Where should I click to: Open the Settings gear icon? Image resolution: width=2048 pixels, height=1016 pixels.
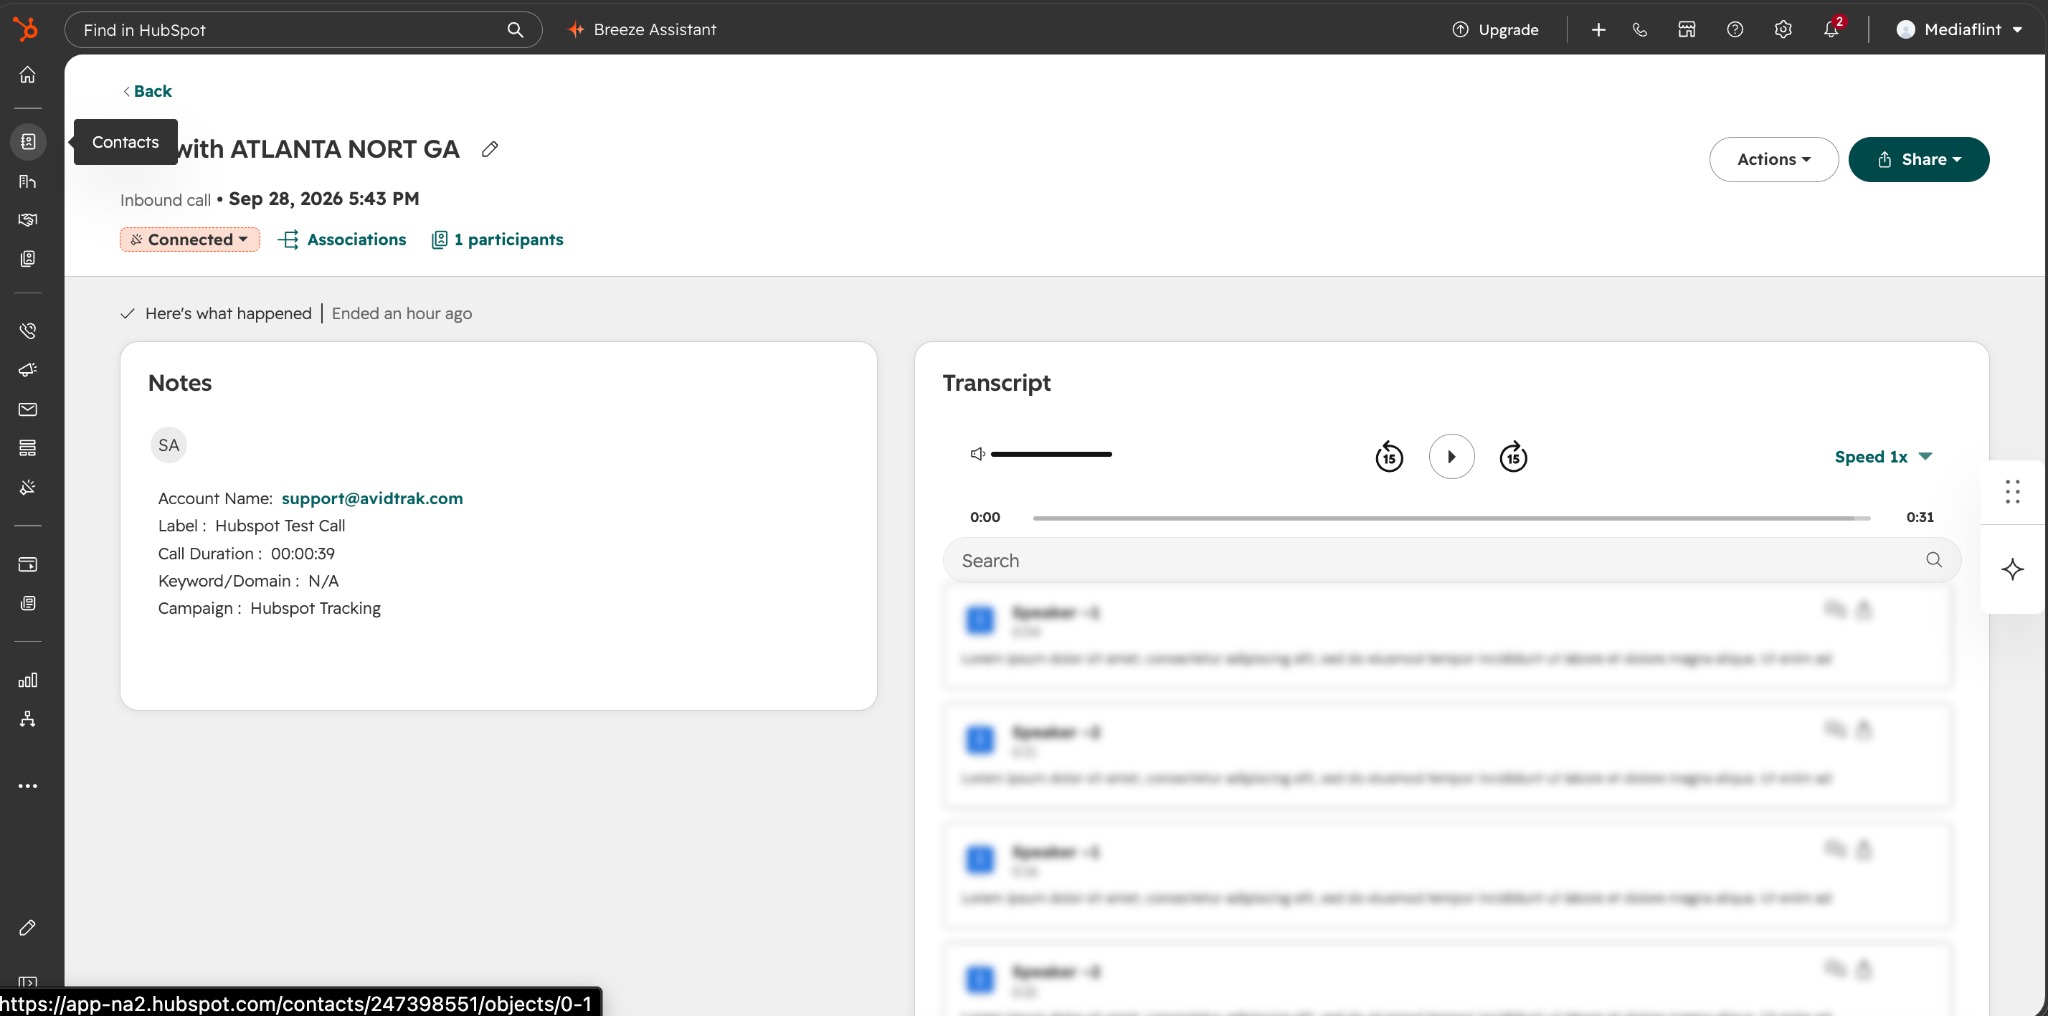tap(1783, 30)
